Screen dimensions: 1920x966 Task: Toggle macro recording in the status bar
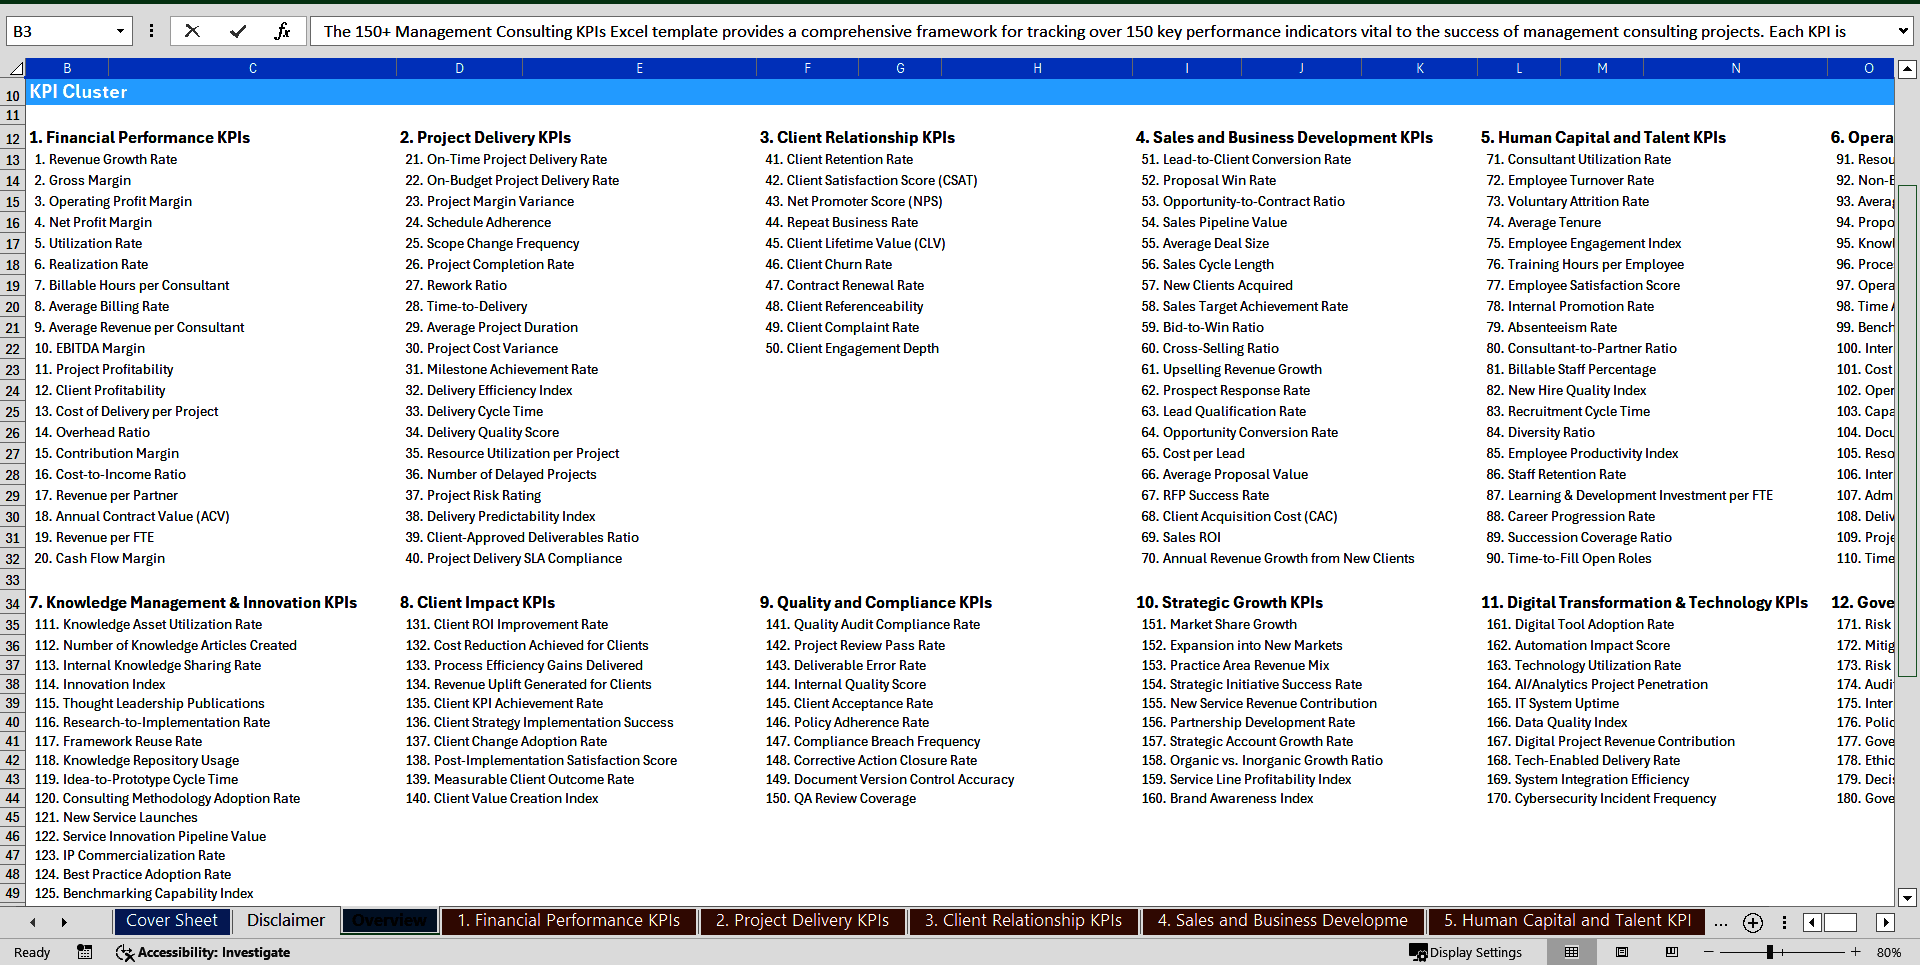click(x=85, y=952)
